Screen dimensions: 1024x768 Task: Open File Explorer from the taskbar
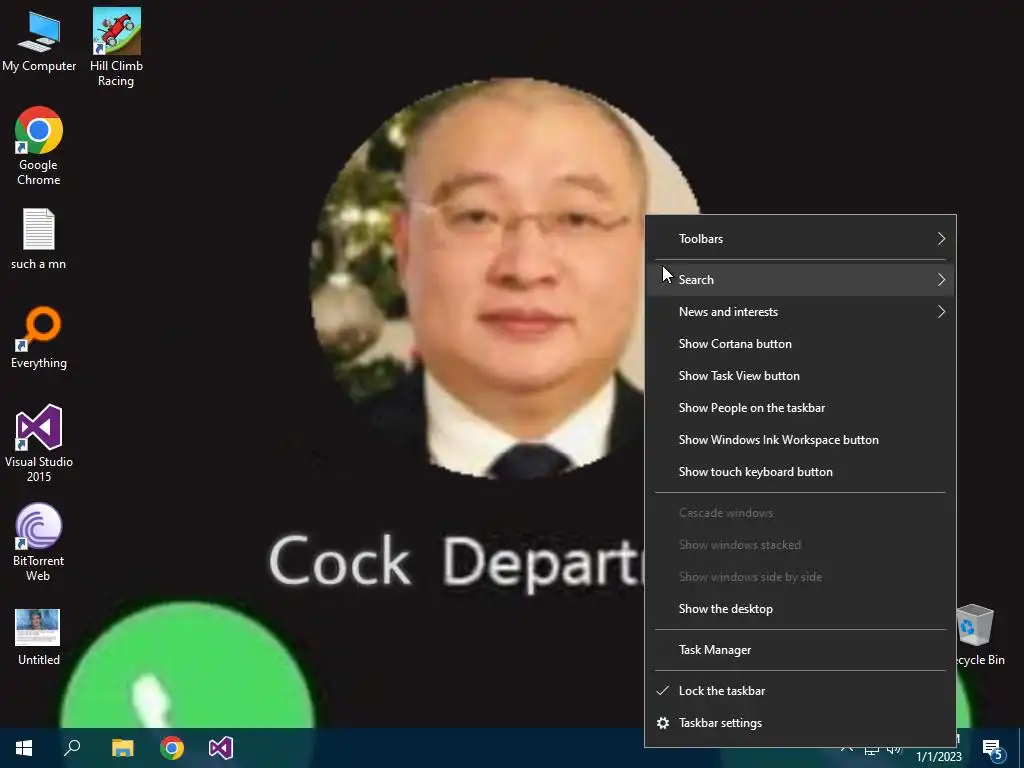(122, 748)
